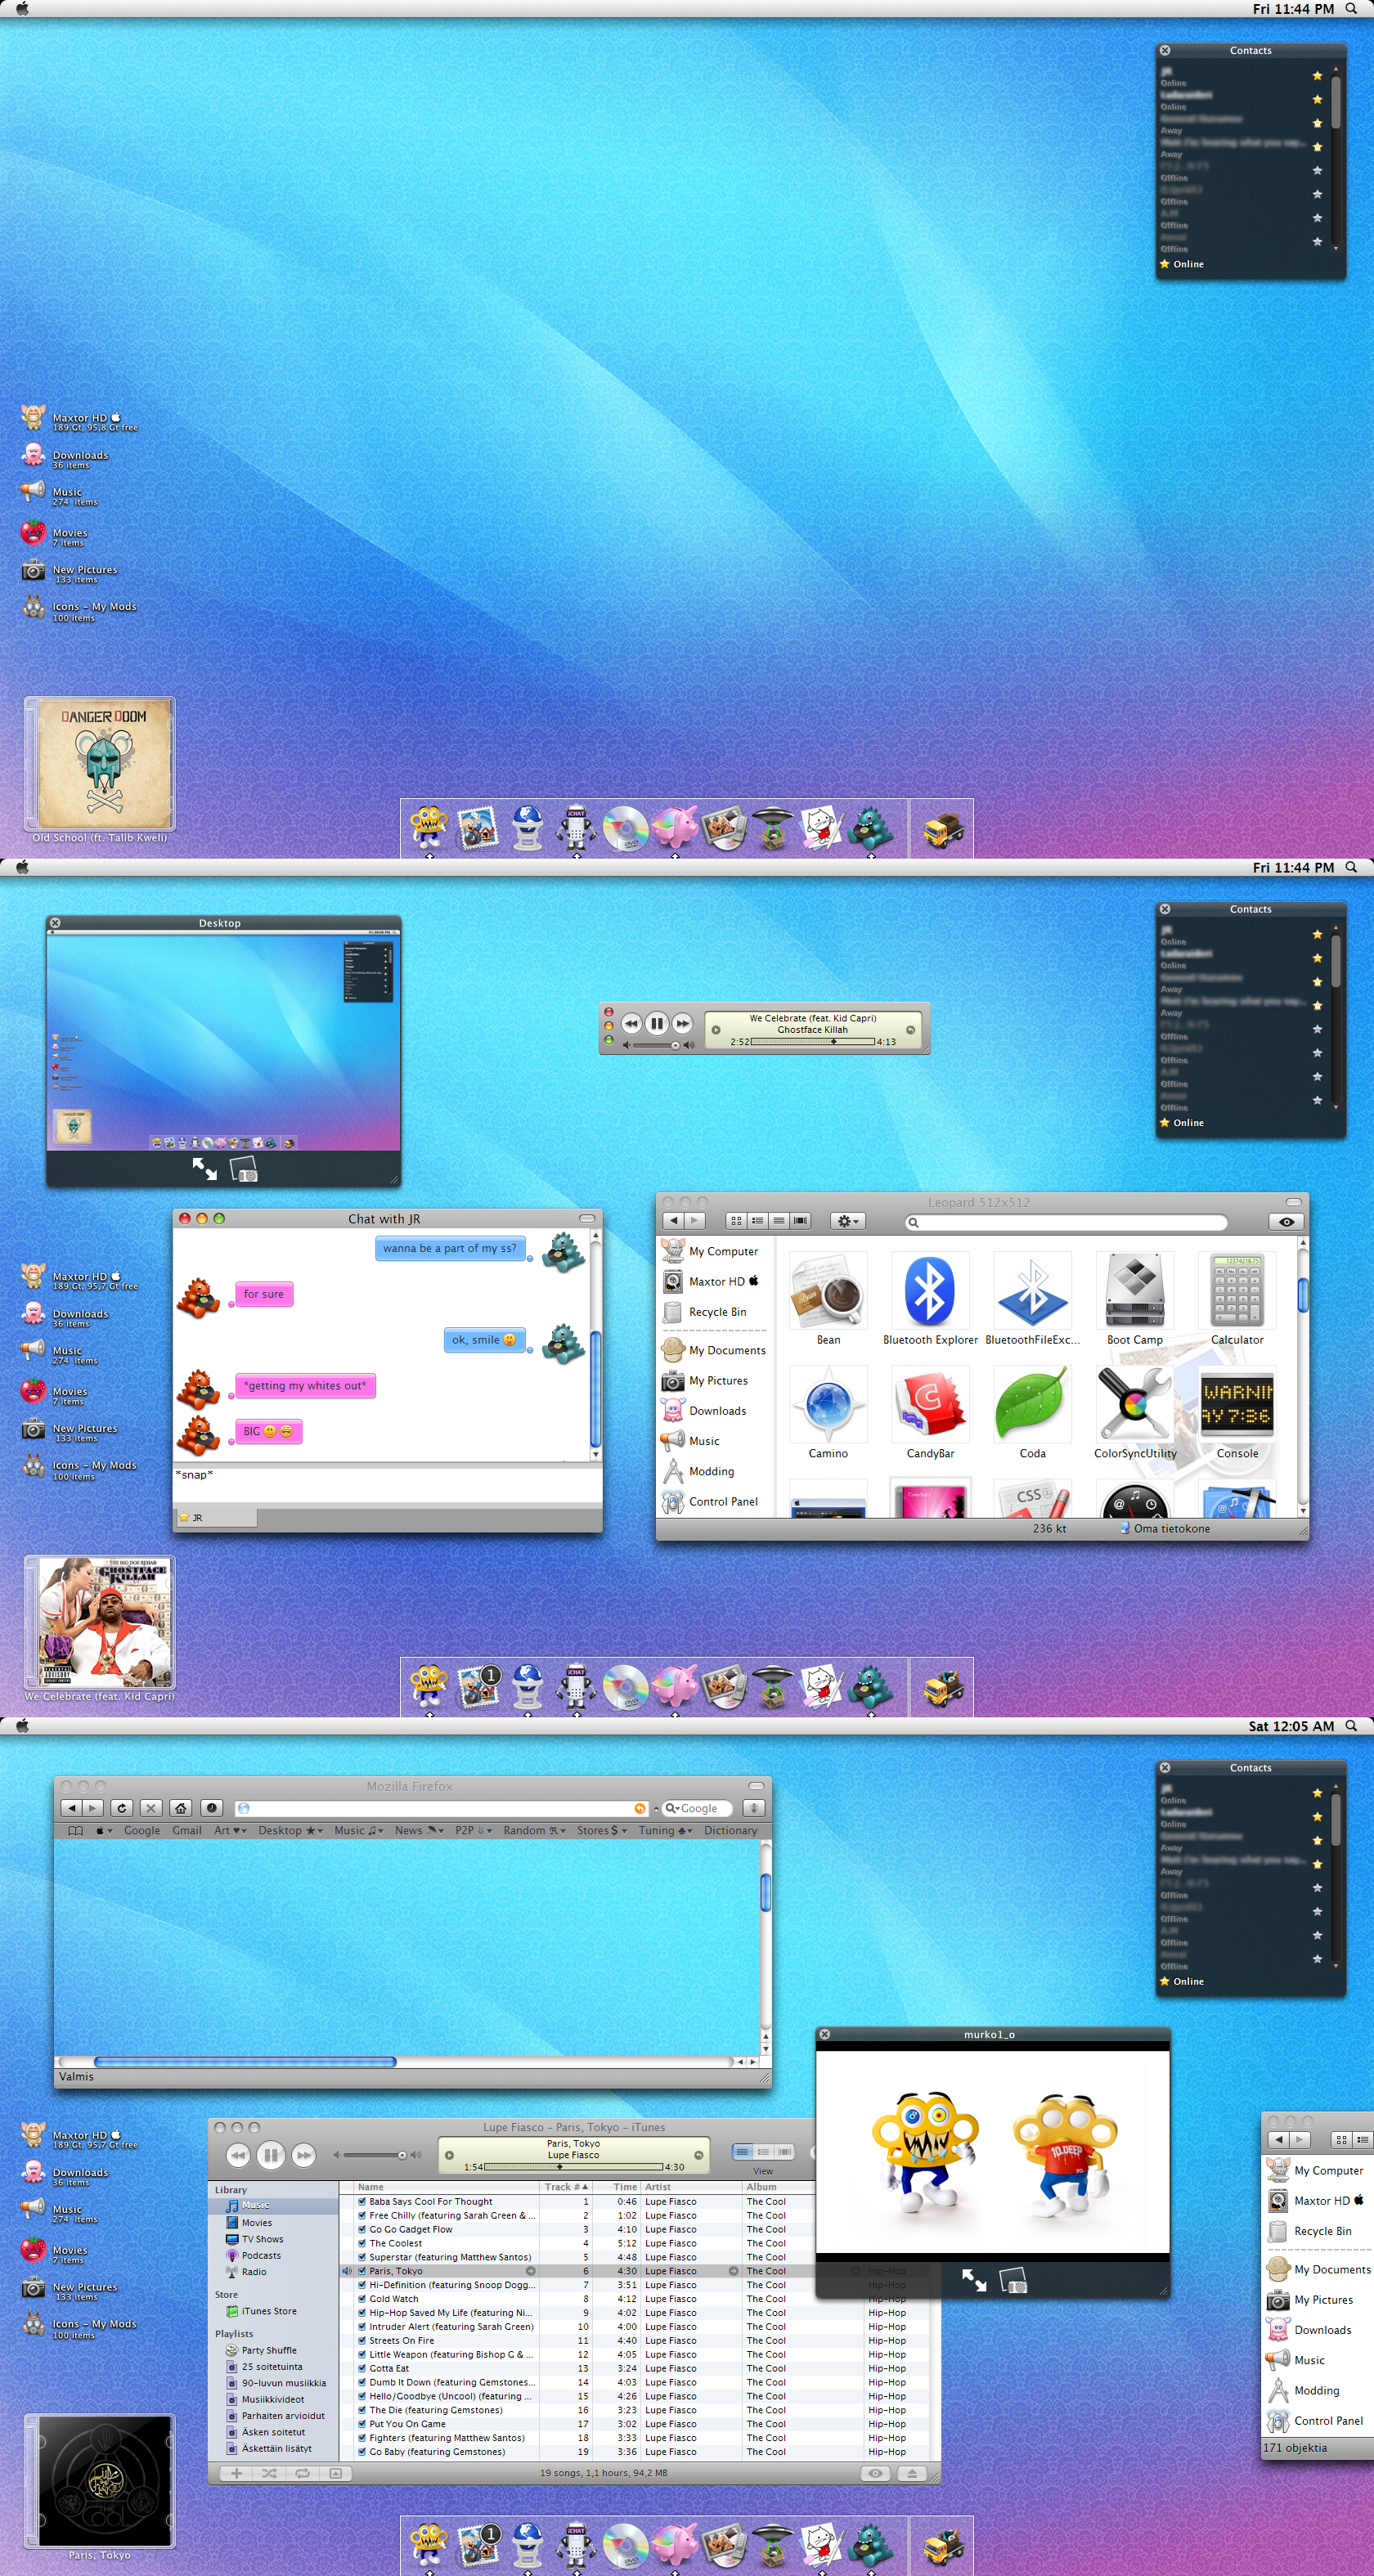1374x2576 pixels.
Task: Uncheck Put You On Game checkbox
Action: 362,2424
